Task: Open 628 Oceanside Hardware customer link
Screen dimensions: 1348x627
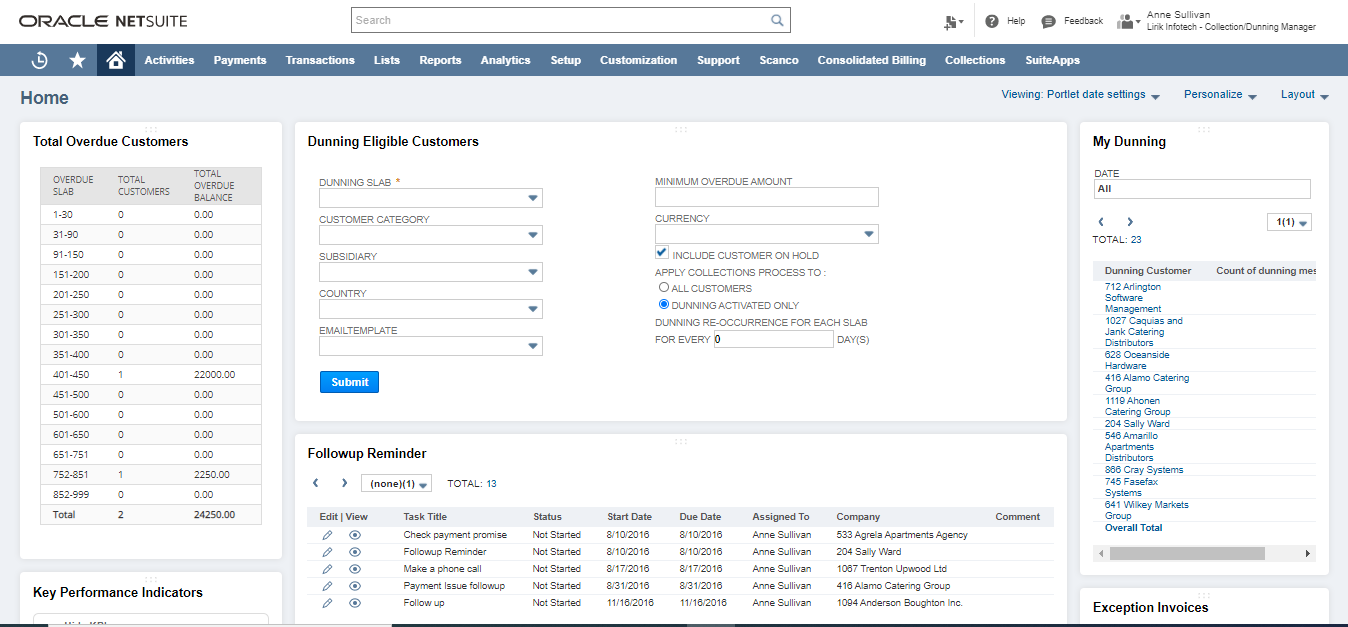Action: 1137,360
